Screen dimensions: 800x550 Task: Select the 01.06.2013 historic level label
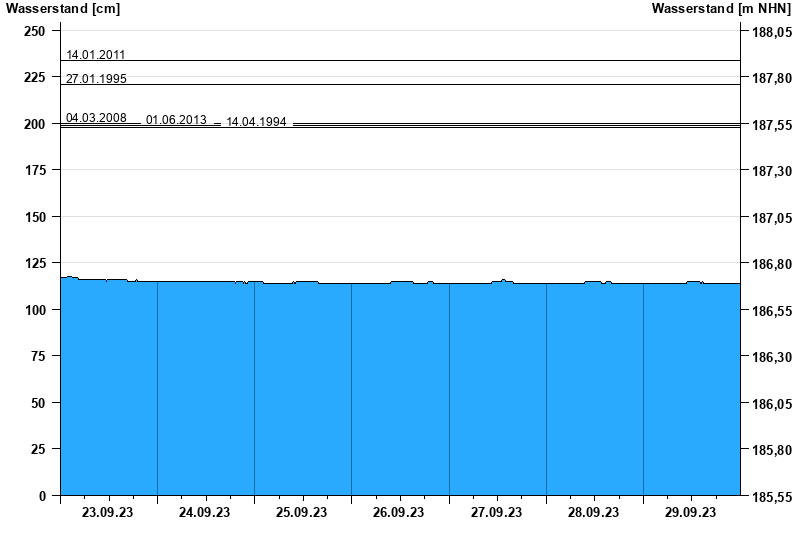coord(176,120)
